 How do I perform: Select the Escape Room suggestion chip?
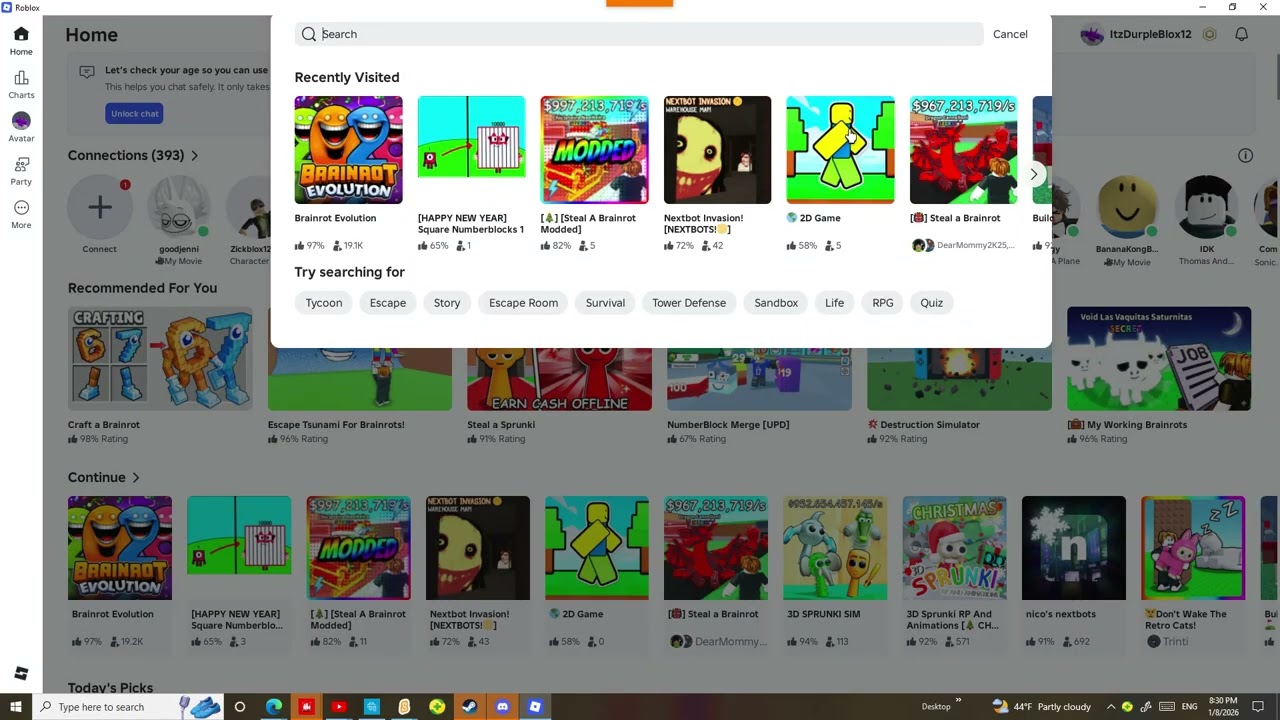(x=523, y=303)
